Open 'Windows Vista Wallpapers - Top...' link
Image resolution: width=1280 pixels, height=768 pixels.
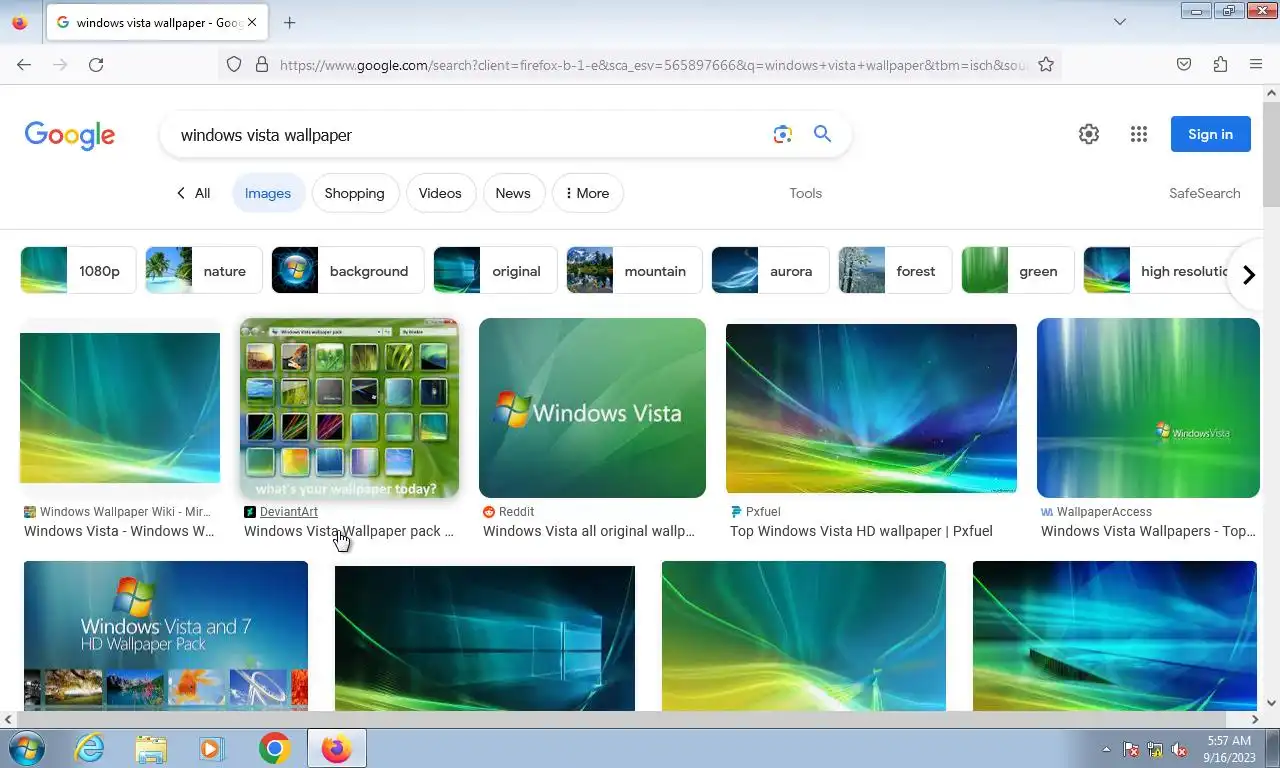(x=1148, y=531)
